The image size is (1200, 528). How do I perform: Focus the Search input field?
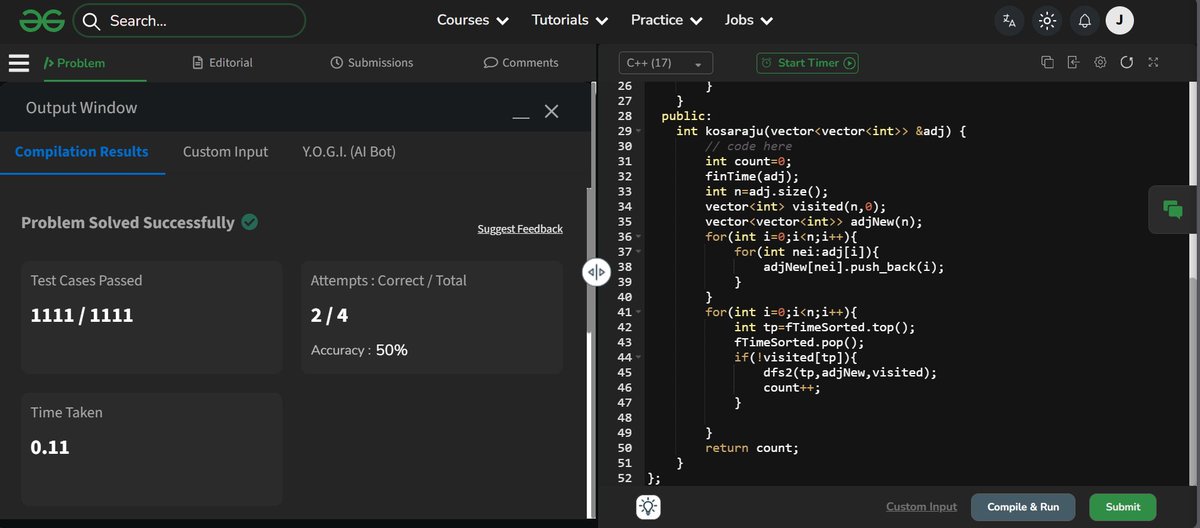tap(190, 20)
